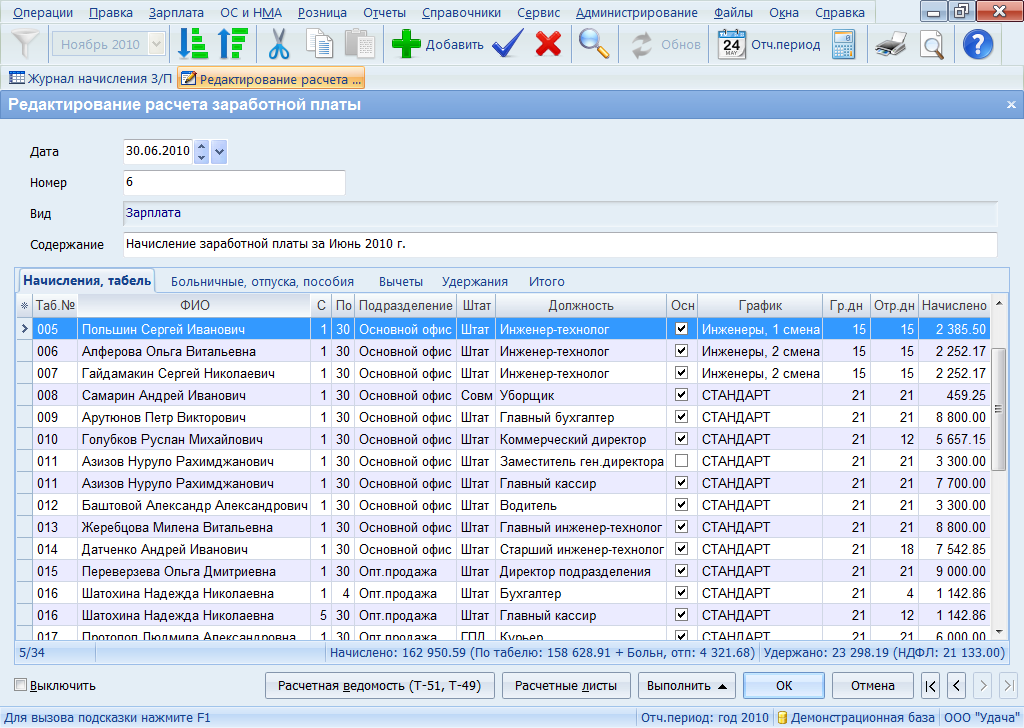The width and height of the screenshot is (1024, 728).
Task: Open the blue question mark help icon
Action: [x=976, y=44]
